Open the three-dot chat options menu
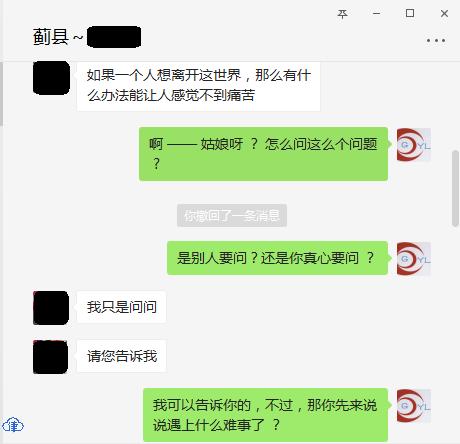 436,40
